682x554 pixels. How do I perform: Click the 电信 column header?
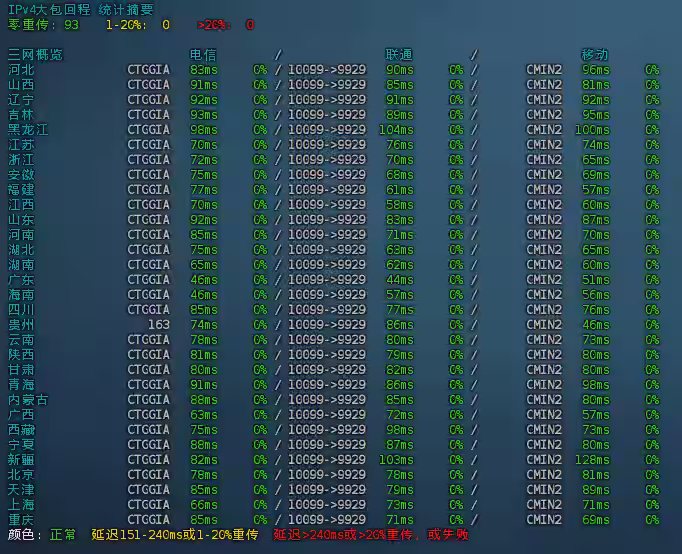coord(203,55)
